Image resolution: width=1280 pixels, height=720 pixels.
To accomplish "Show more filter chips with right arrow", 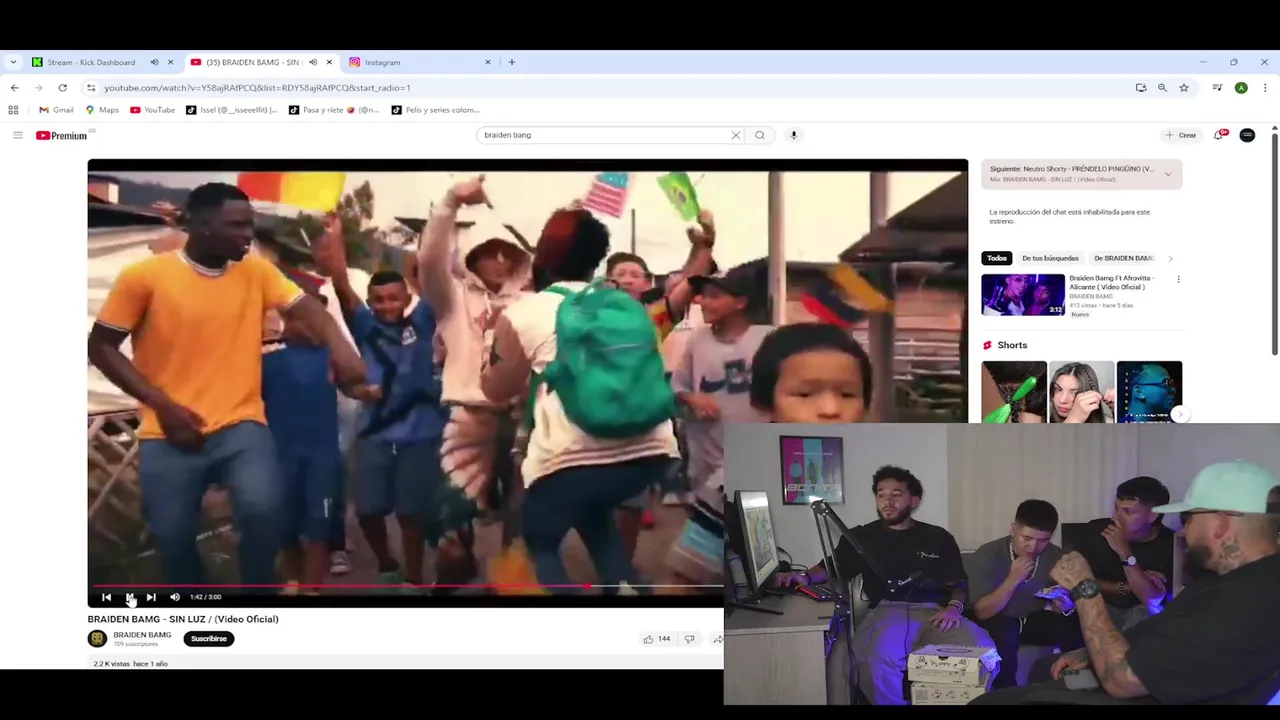I will tap(1171, 258).
